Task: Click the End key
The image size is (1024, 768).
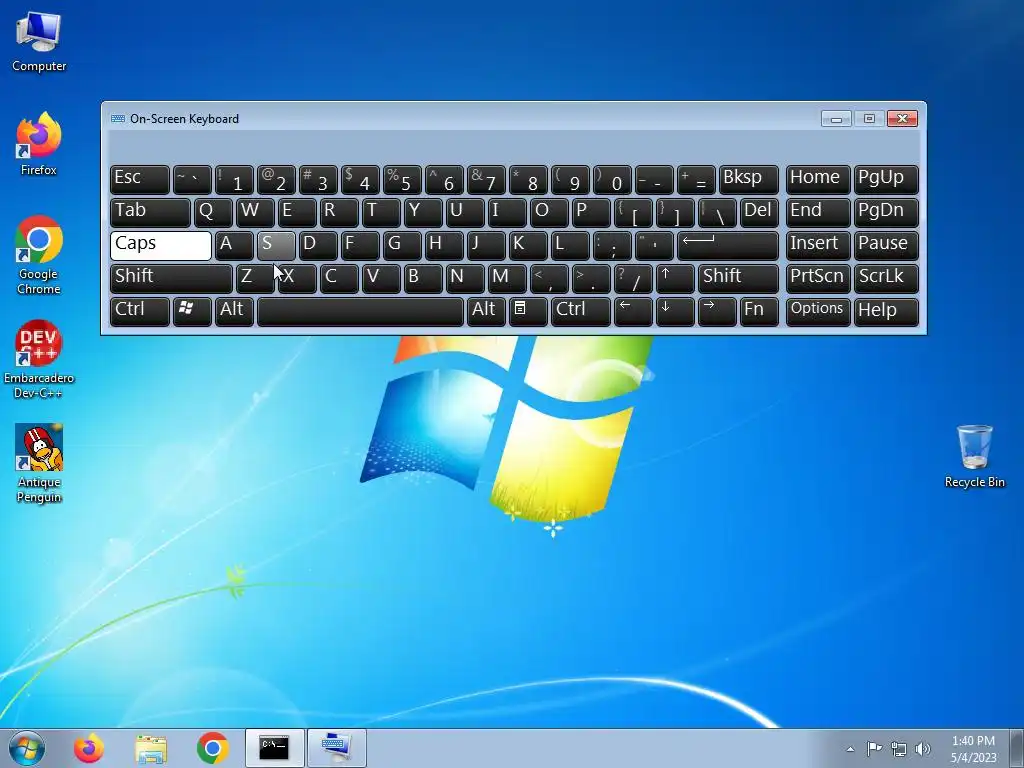Action: click(x=818, y=213)
